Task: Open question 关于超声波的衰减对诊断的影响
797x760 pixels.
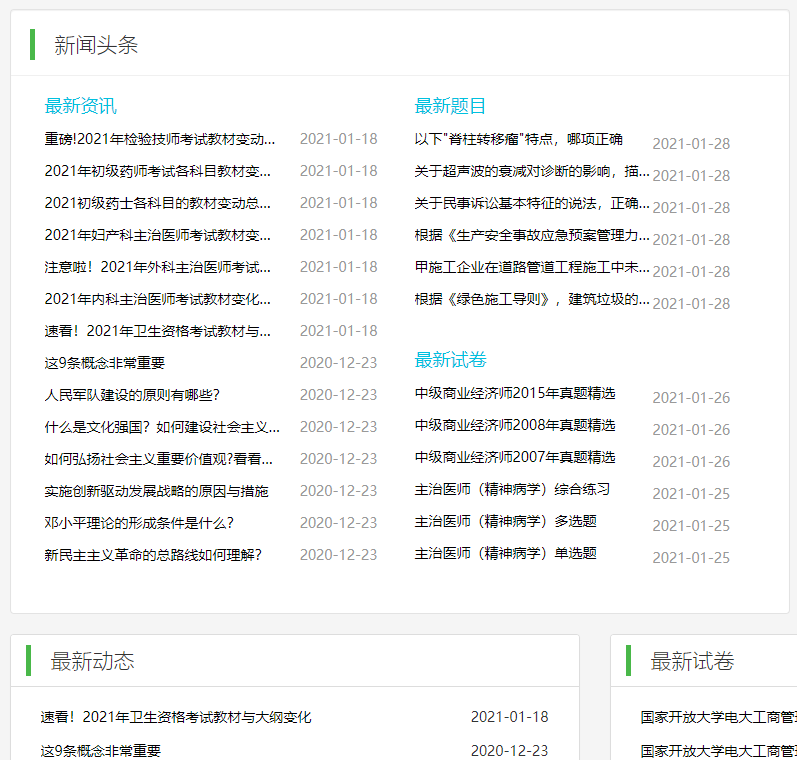Action: tap(532, 171)
